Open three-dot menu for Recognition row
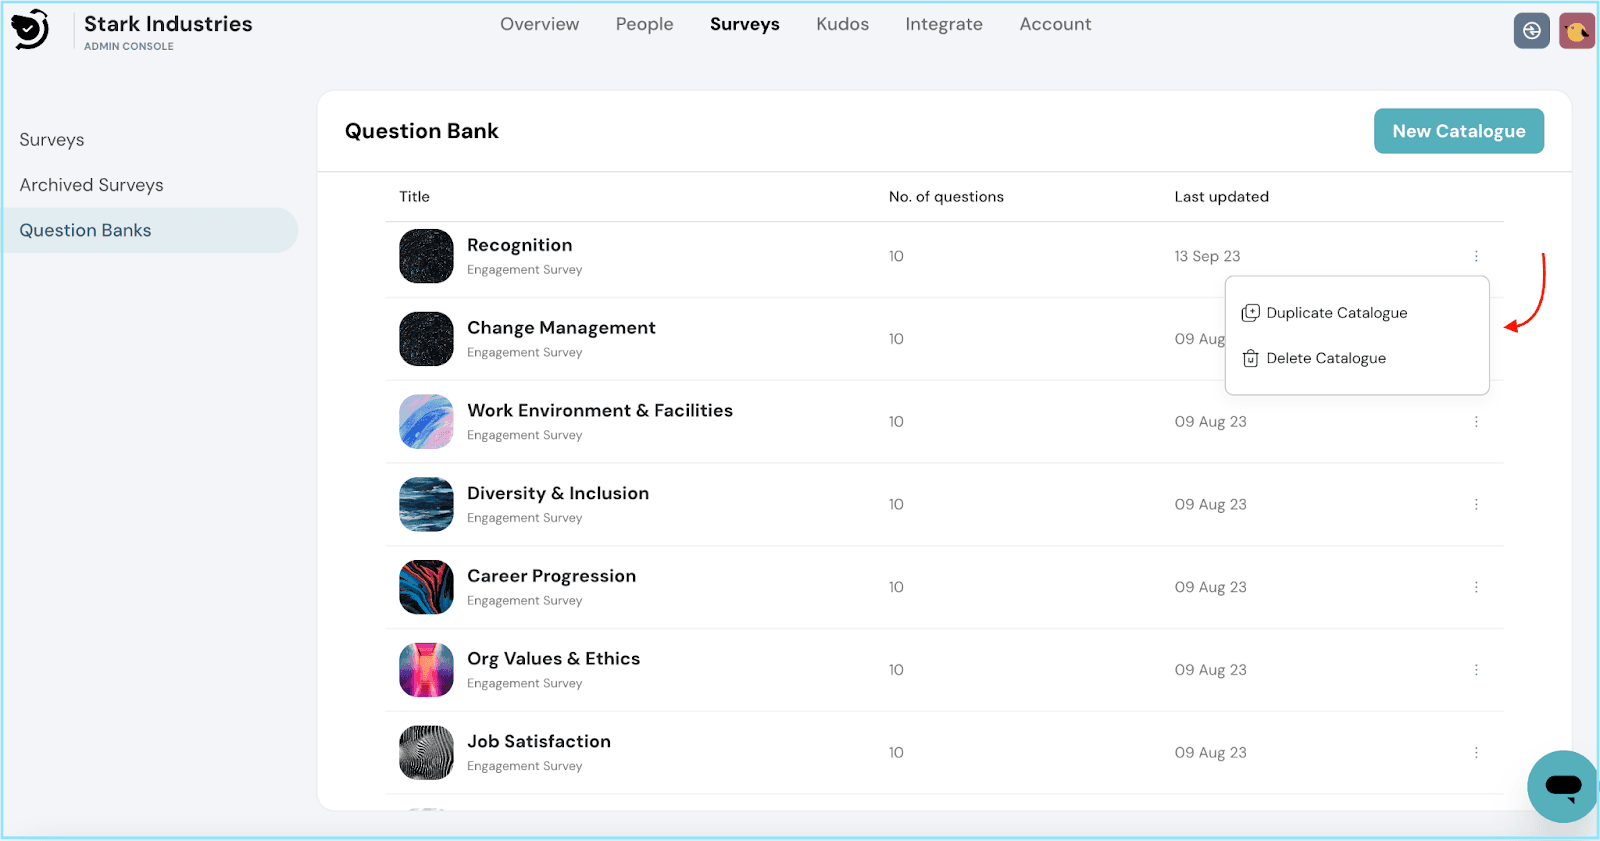 click(x=1475, y=256)
